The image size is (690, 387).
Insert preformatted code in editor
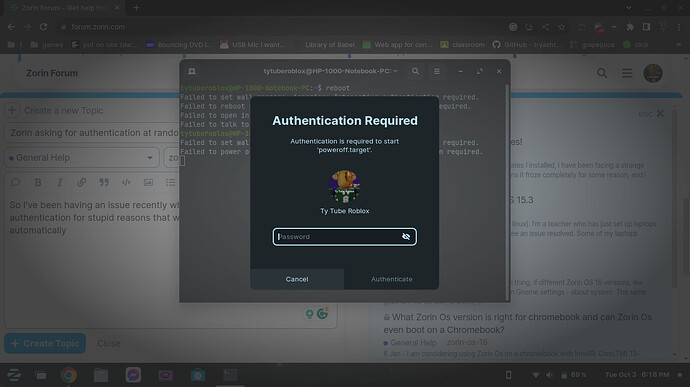[x=126, y=182]
